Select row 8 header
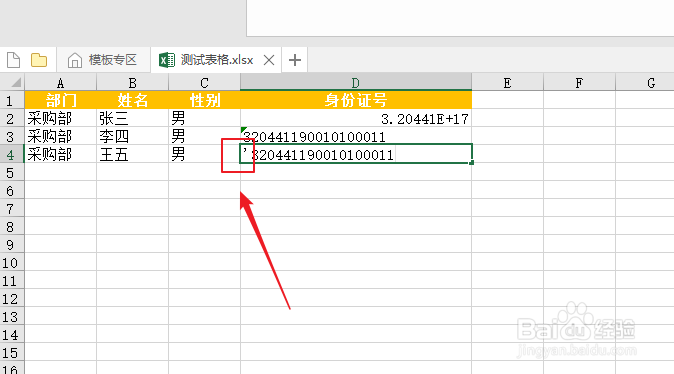 click(x=12, y=227)
